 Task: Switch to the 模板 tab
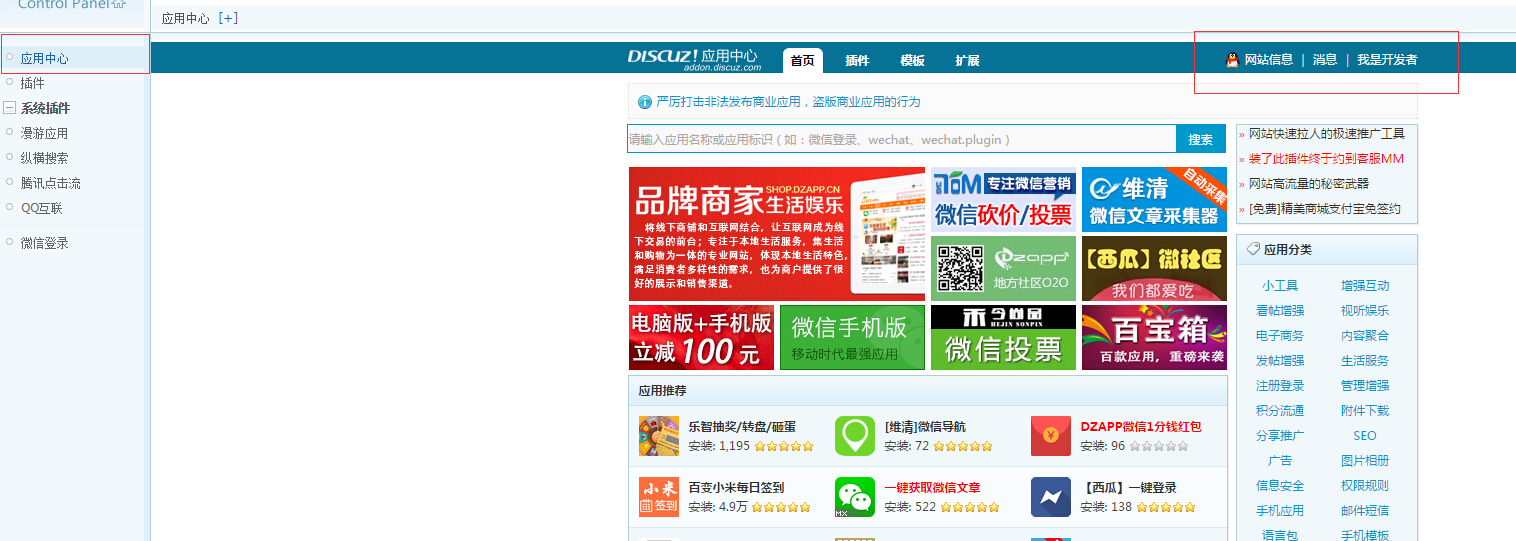(912, 60)
